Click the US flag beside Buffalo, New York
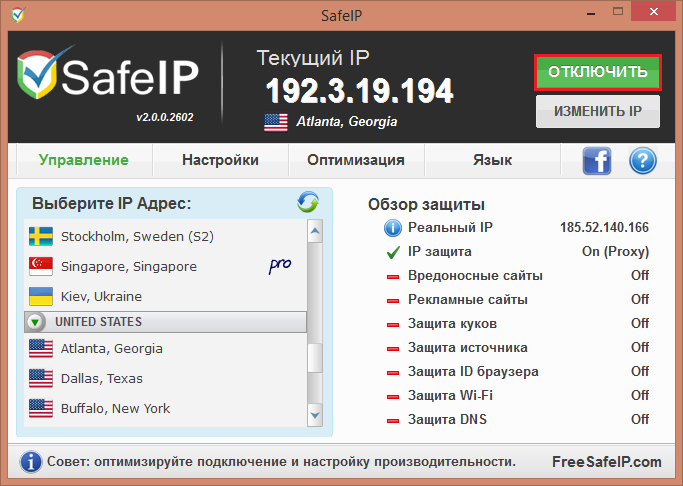This screenshot has width=683, height=486. tap(41, 408)
